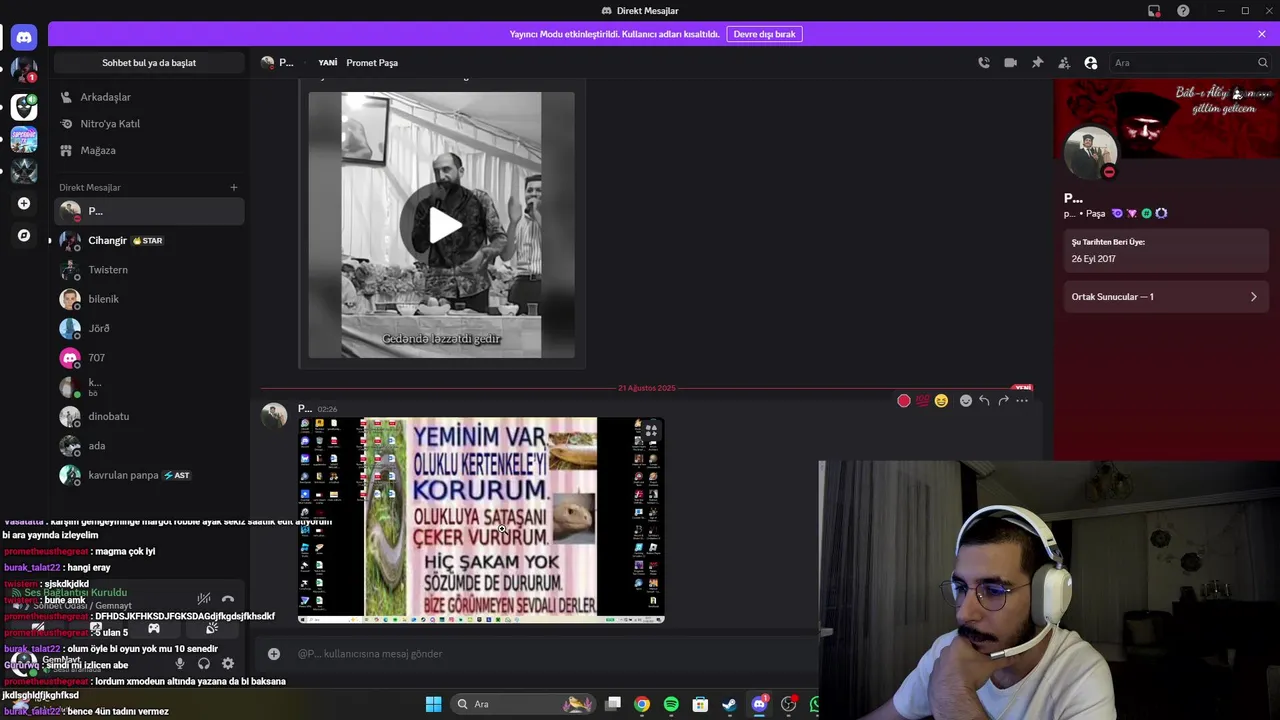Open Google Chrome from taskbar
The height and width of the screenshot is (720, 1280).
642,704
